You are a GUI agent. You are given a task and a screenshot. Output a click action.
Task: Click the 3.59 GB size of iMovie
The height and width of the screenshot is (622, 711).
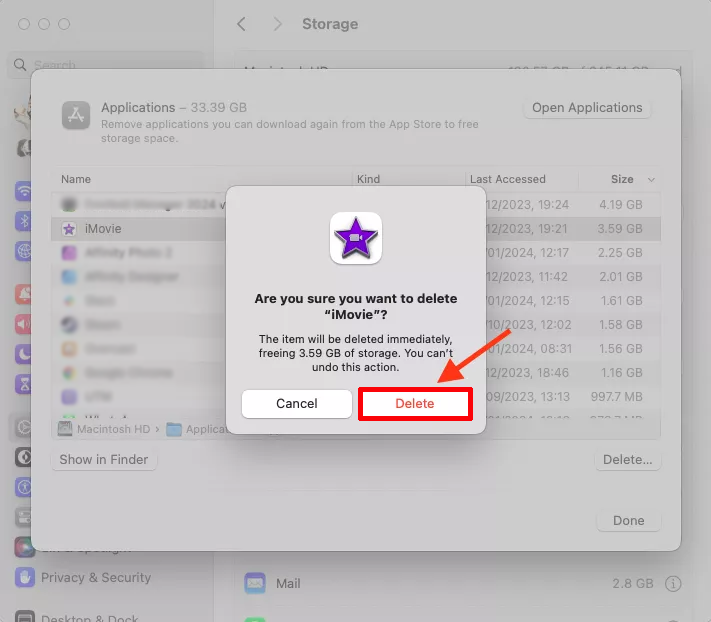619,228
